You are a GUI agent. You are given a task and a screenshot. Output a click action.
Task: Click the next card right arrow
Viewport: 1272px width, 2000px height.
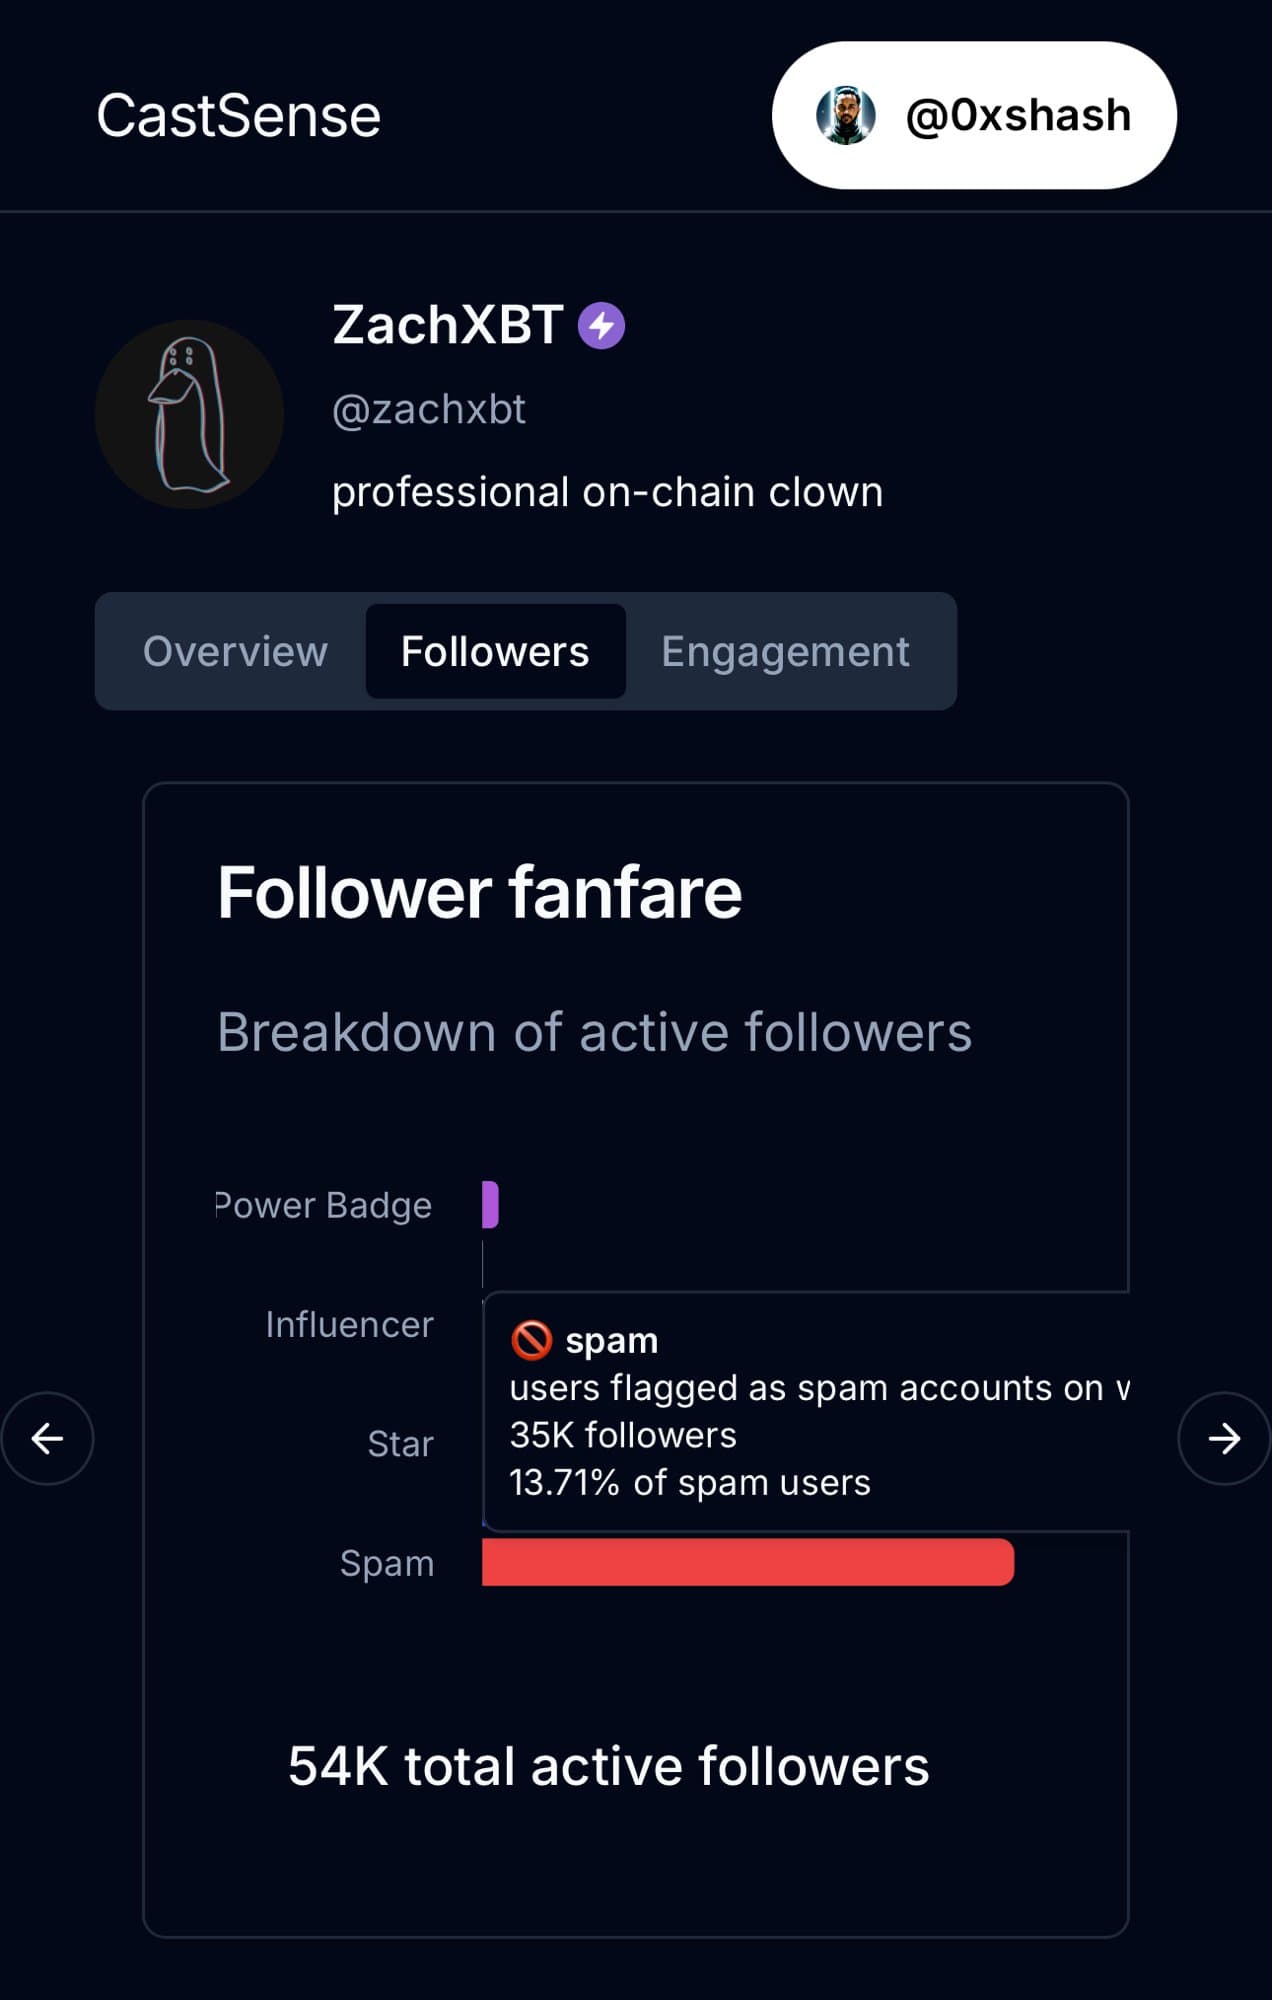[x=1223, y=1438]
